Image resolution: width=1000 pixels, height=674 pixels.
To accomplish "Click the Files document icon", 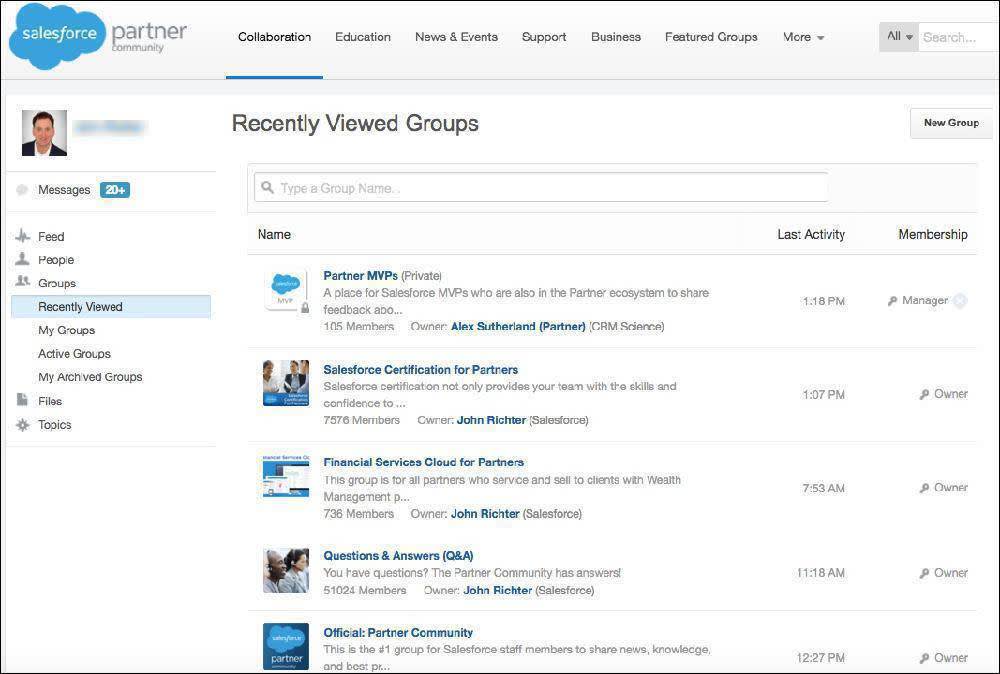I will (22, 400).
